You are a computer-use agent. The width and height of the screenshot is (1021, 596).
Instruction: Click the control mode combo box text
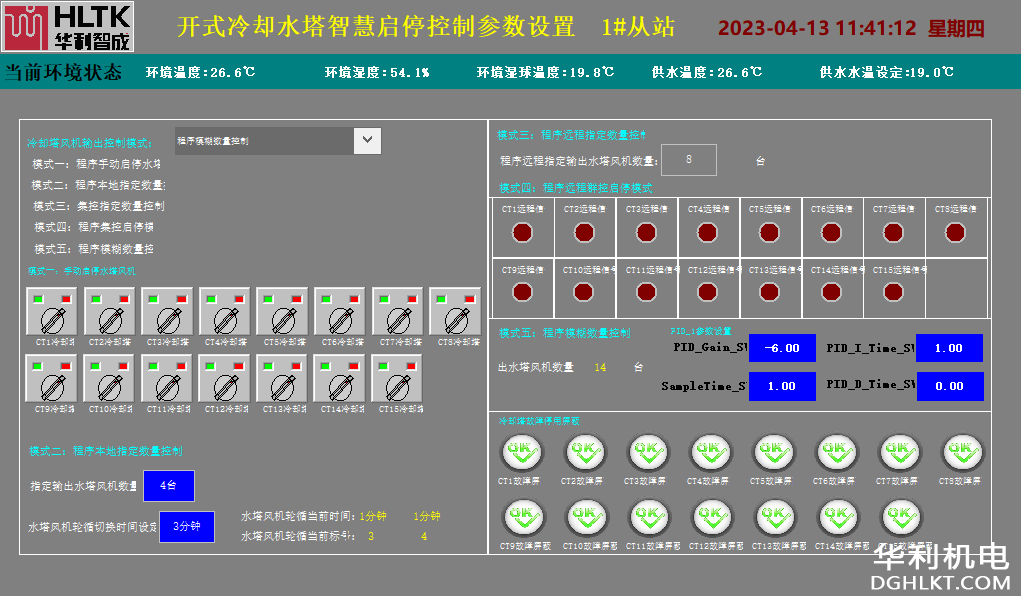(x=263, y=141)
